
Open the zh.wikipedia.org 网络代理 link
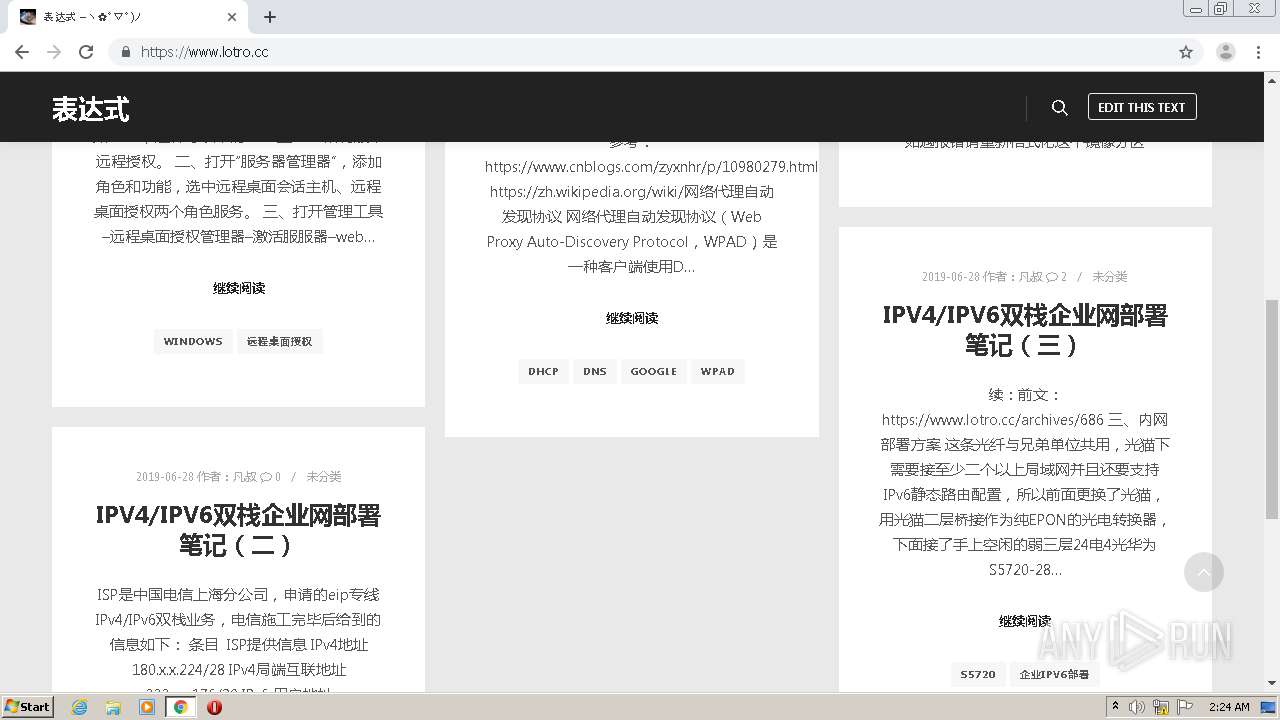pyautogui.click(x=632, y=192)
